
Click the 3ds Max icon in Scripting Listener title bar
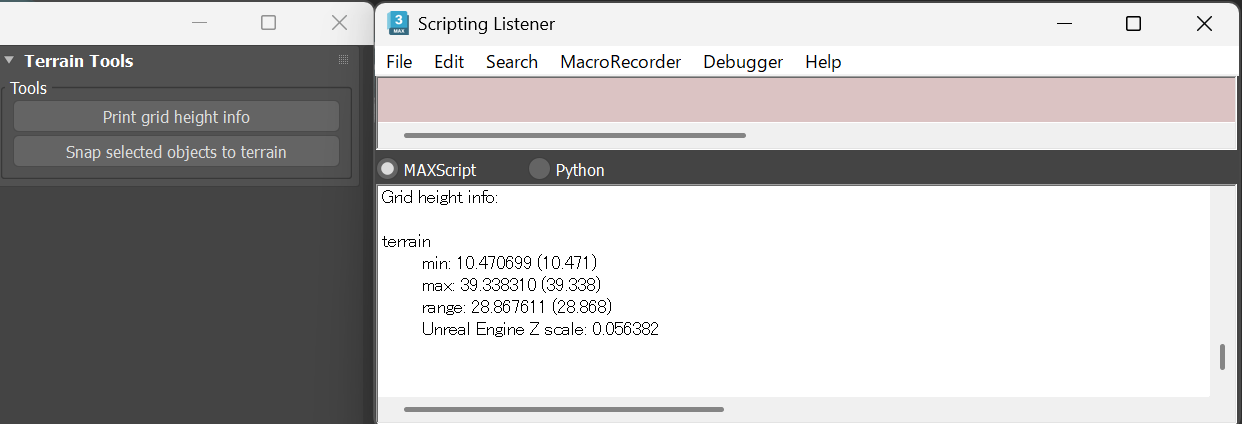pyautogui.click(x=398, y=24)
